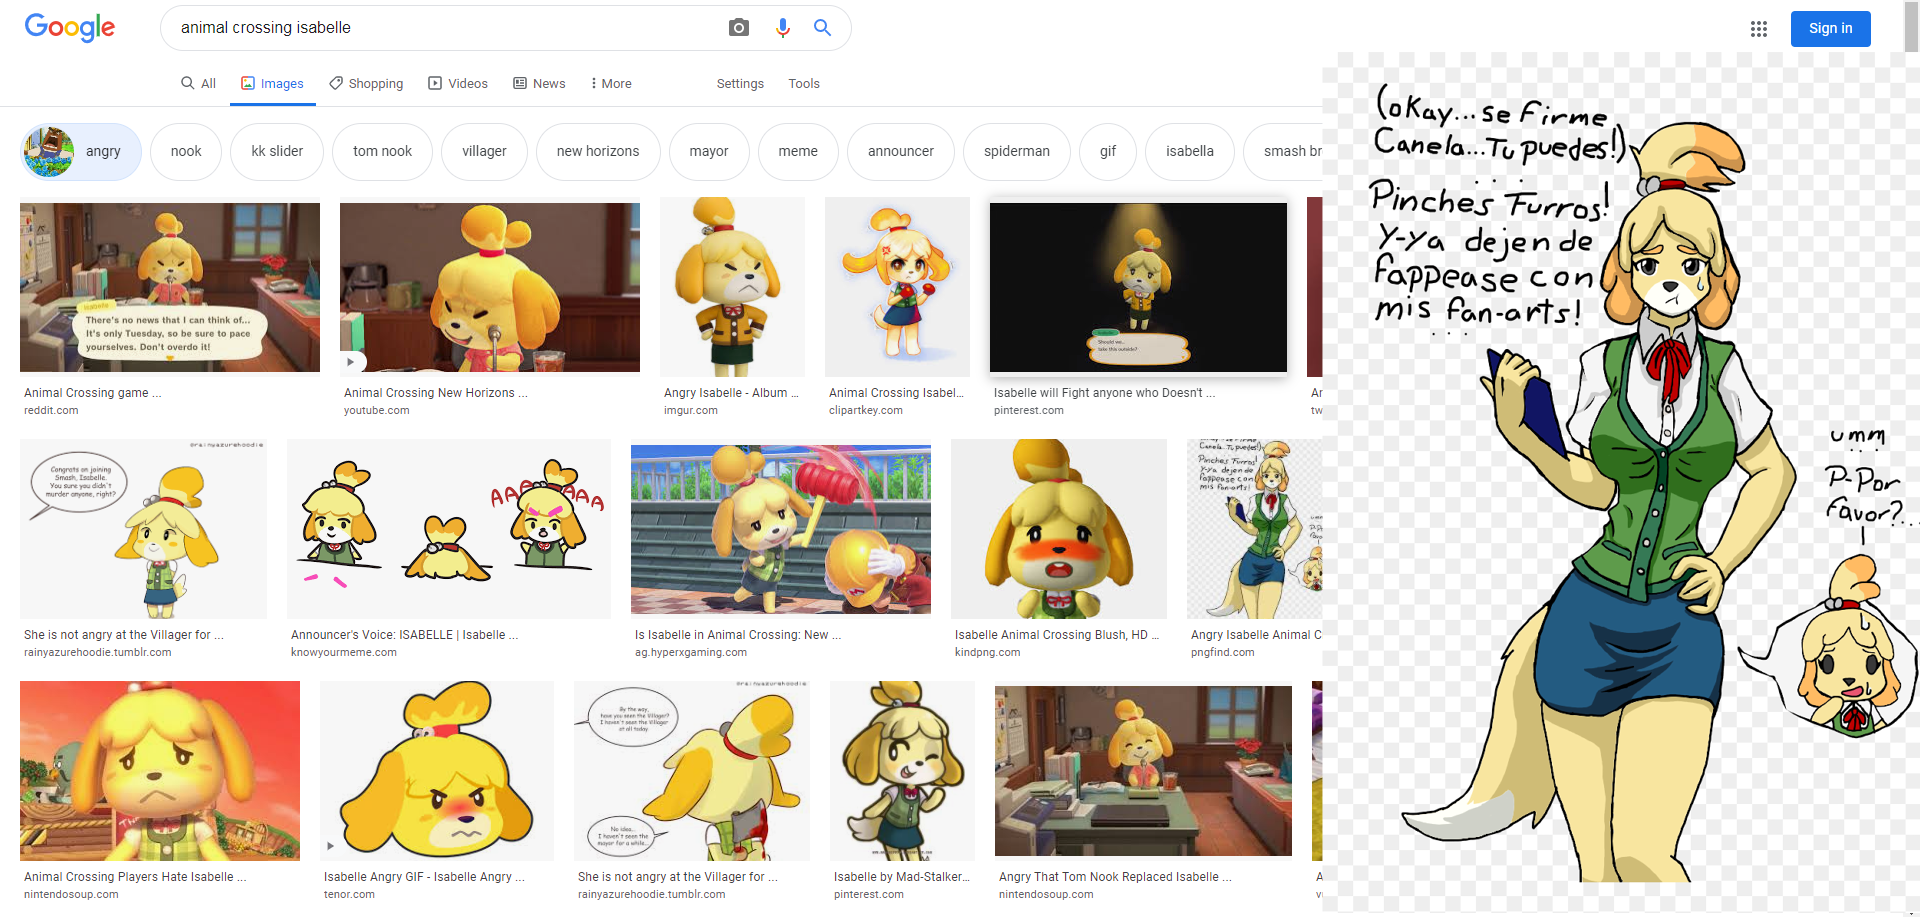
Task: Run search with magnifying glass icon
Action: tap(822, 28)
